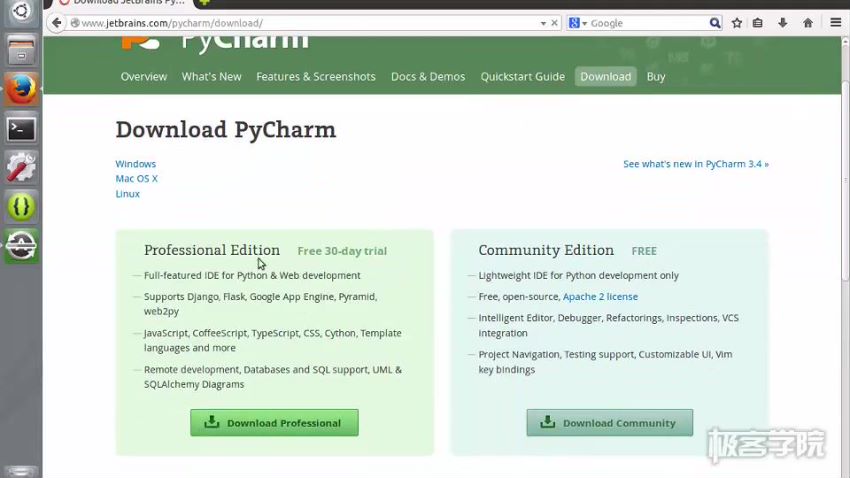Open Software Updater icon in the launcher
The image size is (850, 478).
pyautogui.click(x=21, y=246)
